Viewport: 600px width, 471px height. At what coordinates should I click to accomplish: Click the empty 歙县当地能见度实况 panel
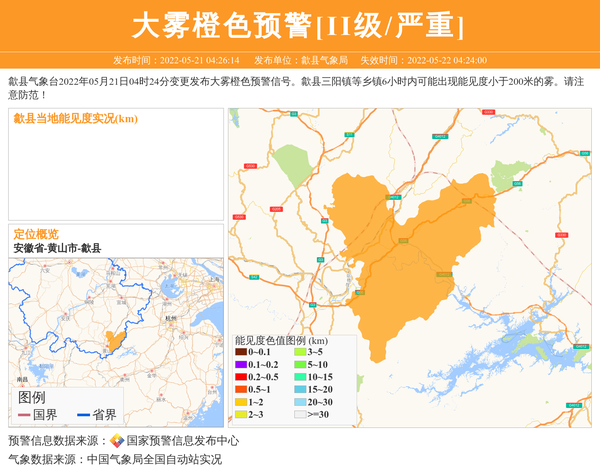click(x=116, y=170)
